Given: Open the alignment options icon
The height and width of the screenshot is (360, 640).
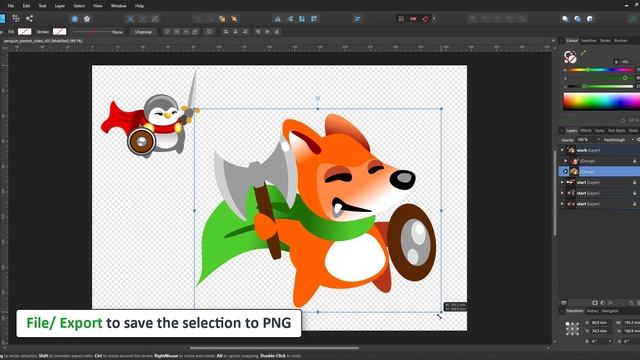Looking at the screenshot, I should pos(357,19).
